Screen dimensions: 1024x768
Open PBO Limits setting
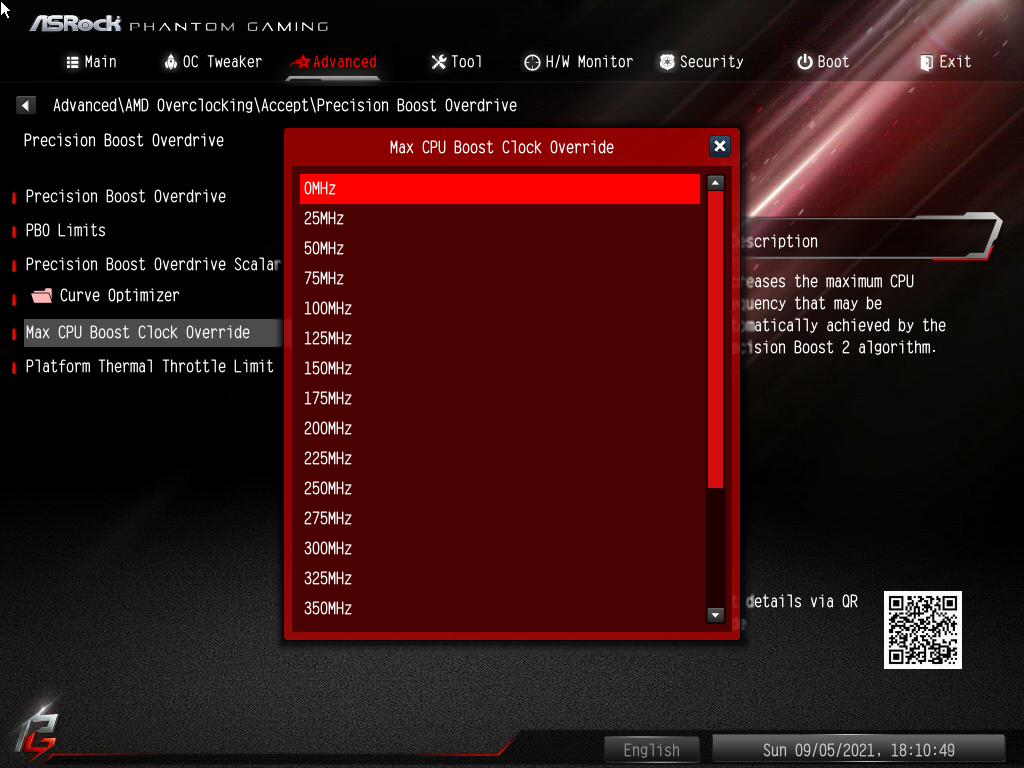pos(65,231)
